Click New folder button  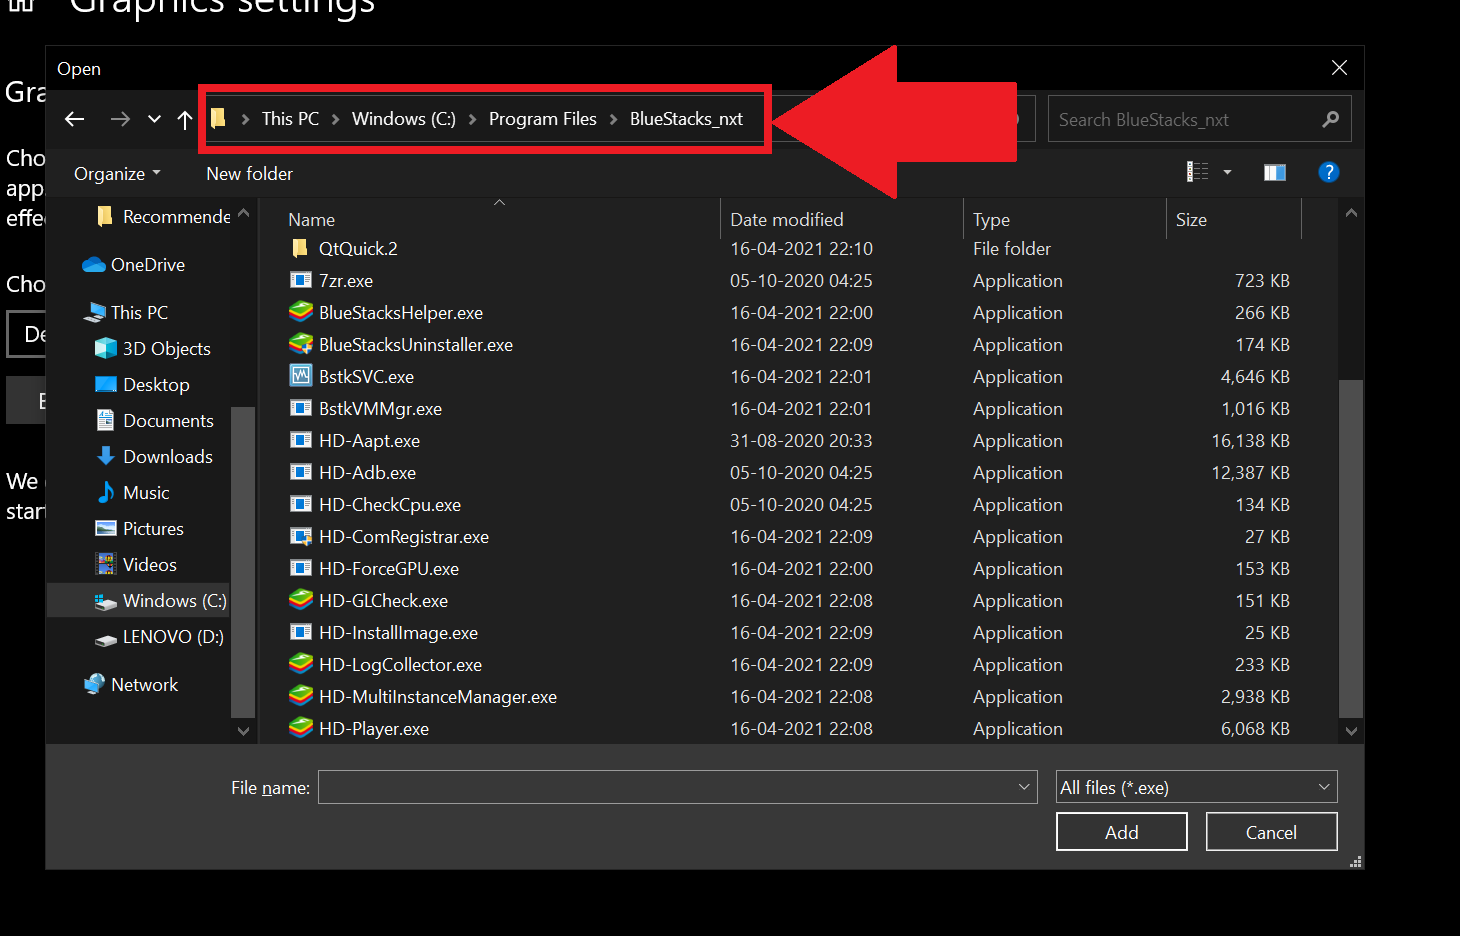click(x=249, y=173)
